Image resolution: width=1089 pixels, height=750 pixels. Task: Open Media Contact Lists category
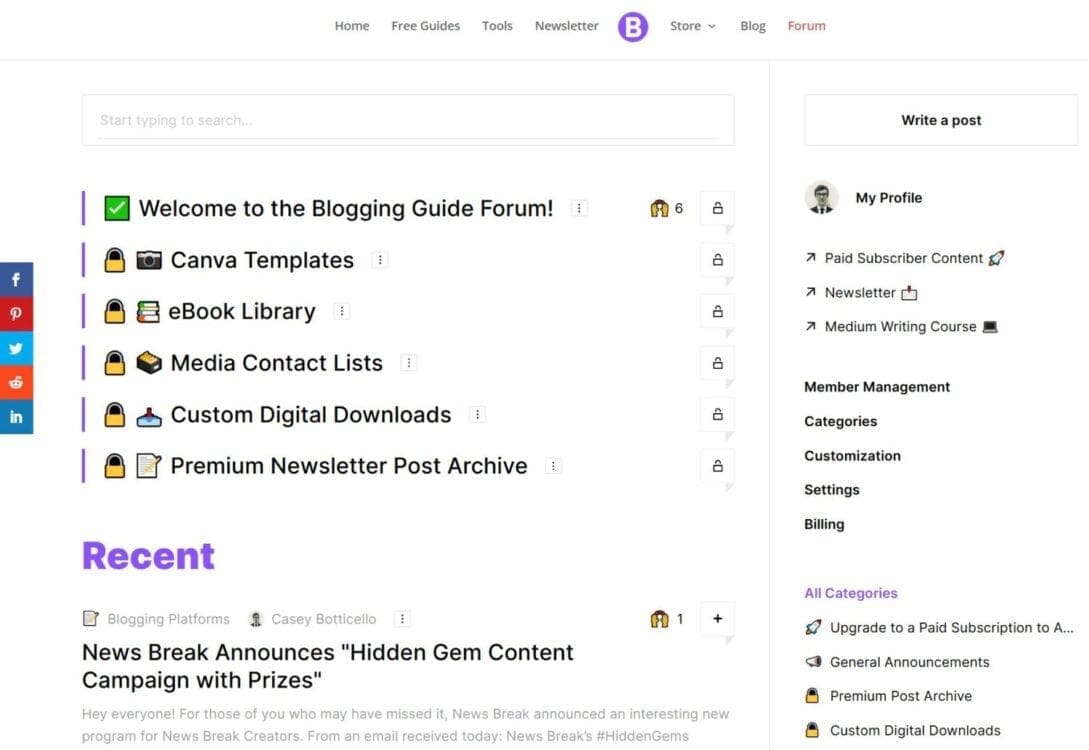pyautogui.click(x=276, y=362)
